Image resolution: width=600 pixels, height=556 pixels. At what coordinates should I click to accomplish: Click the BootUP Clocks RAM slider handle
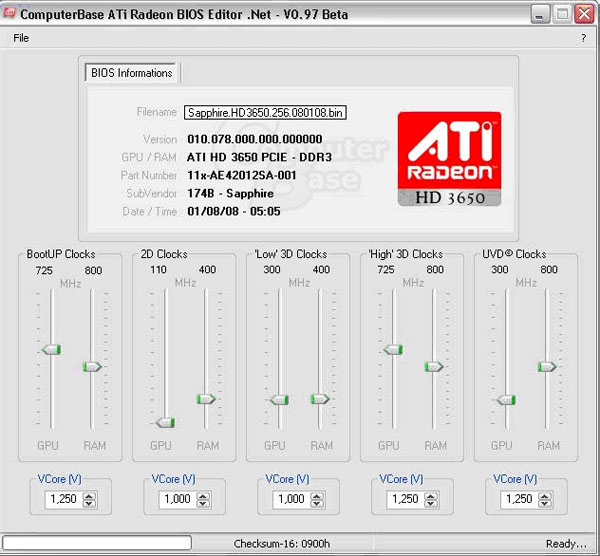click(x=92, y=367)
